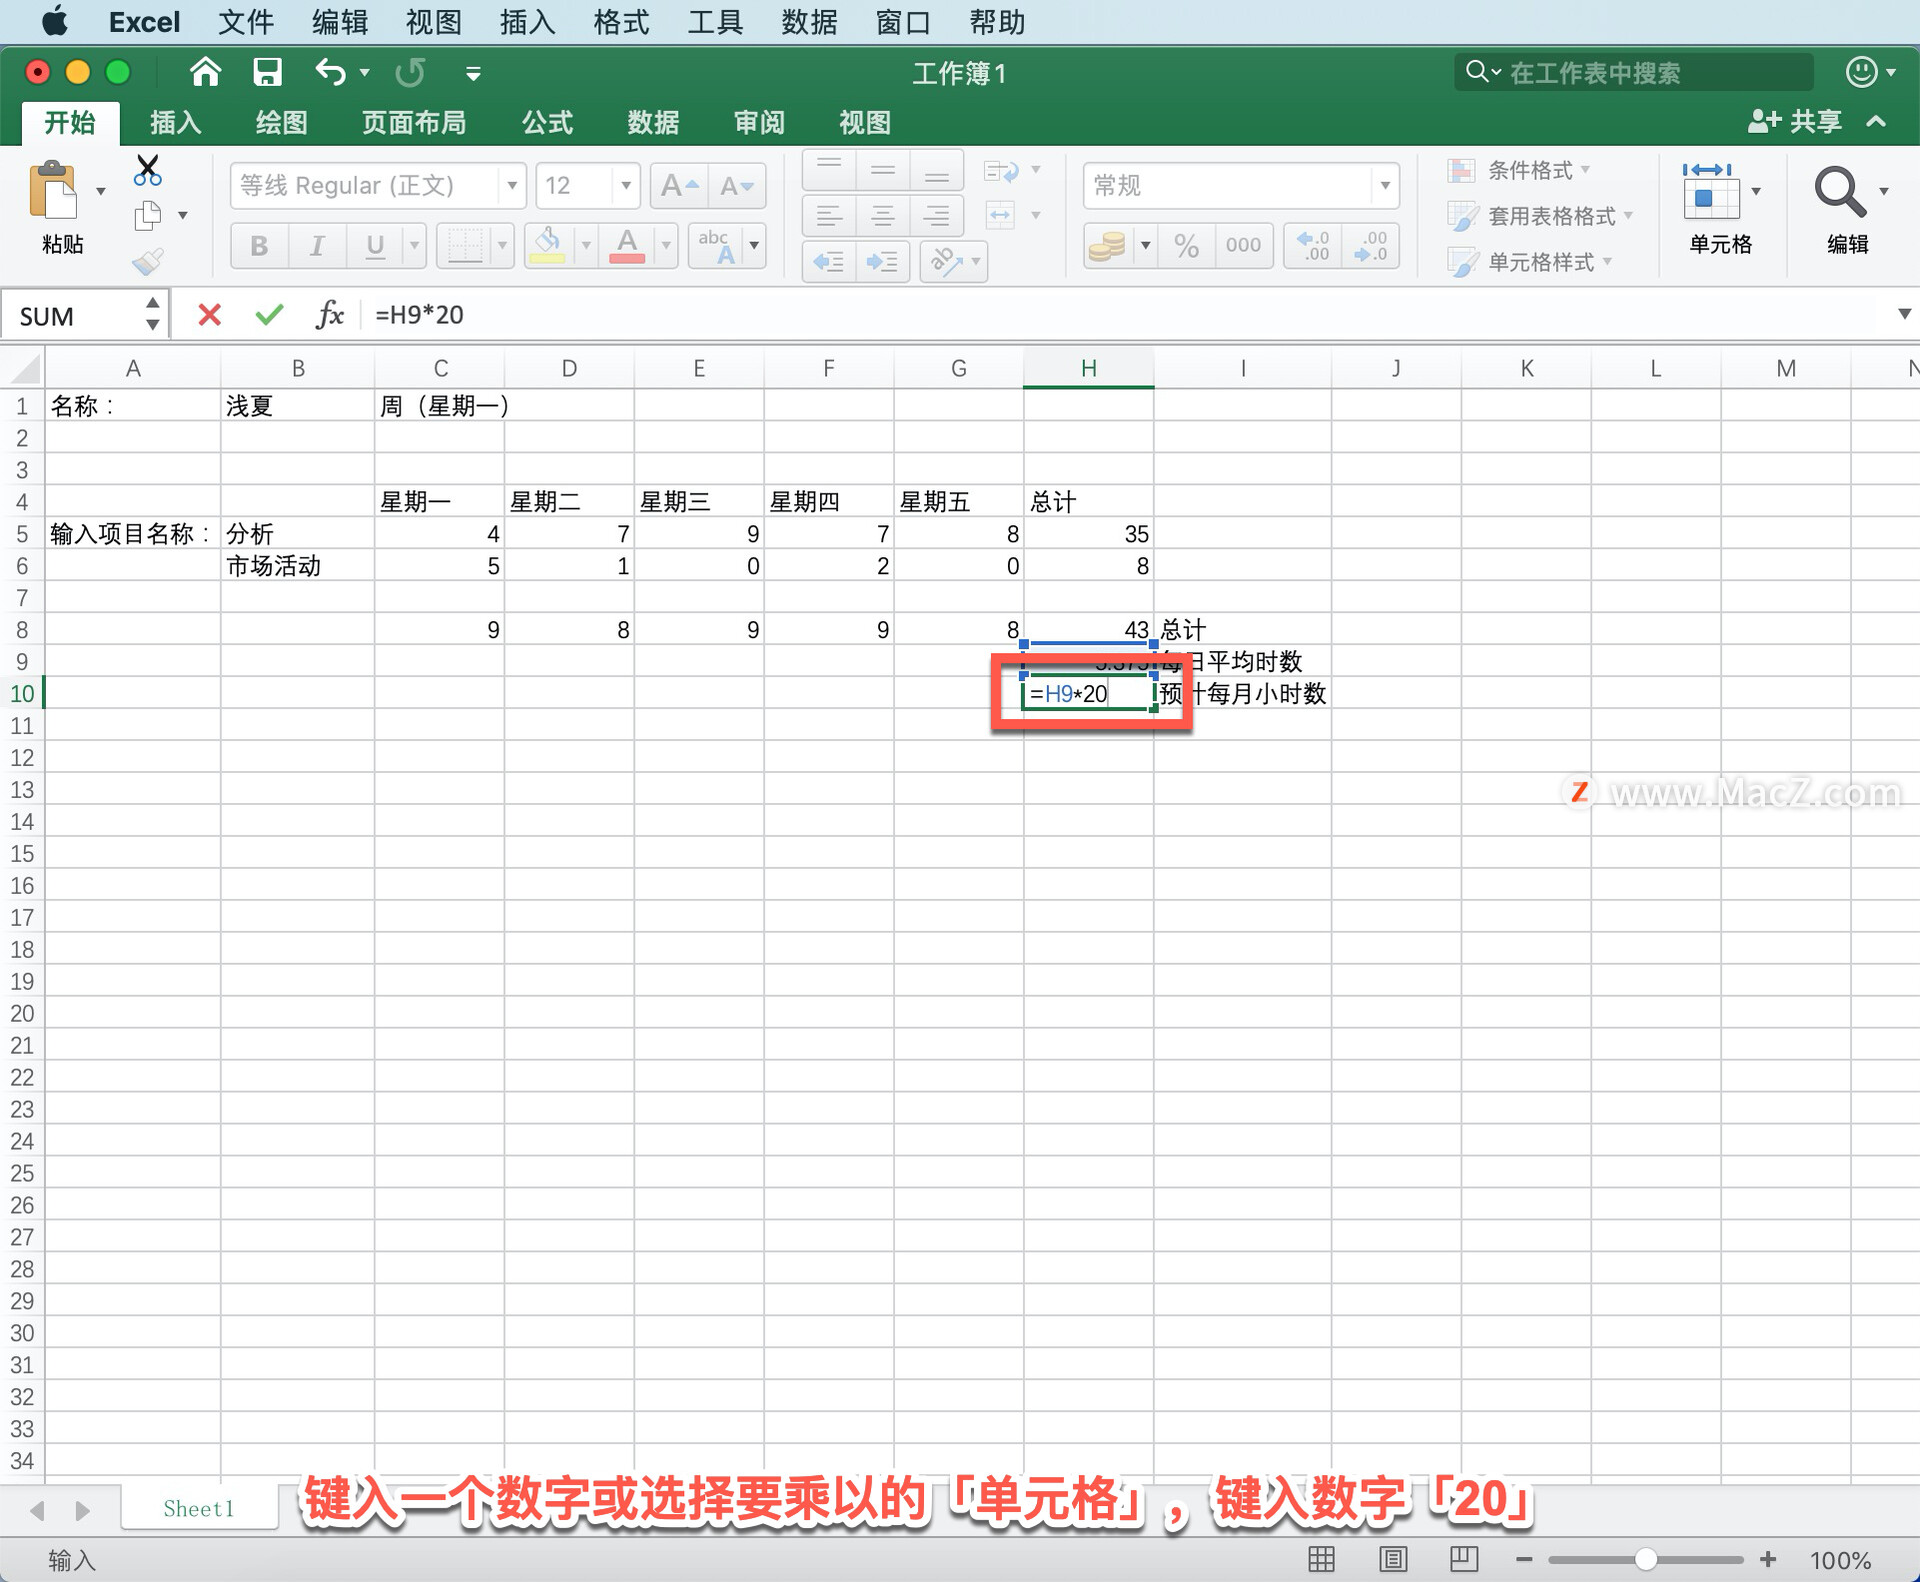Image resolution: width=1920 pixels, height=1582 pixels.
Task: Switch to 公式 ribbon tab
Action: [547, 122]
